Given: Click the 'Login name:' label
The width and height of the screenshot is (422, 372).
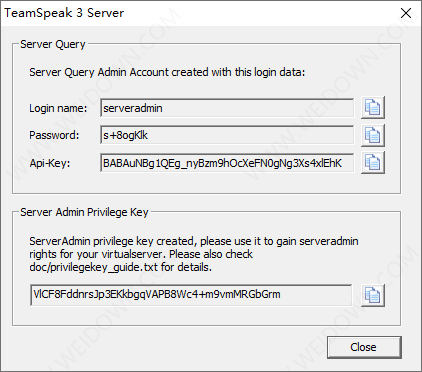Looking at the screenshot, I should [58, 108].
